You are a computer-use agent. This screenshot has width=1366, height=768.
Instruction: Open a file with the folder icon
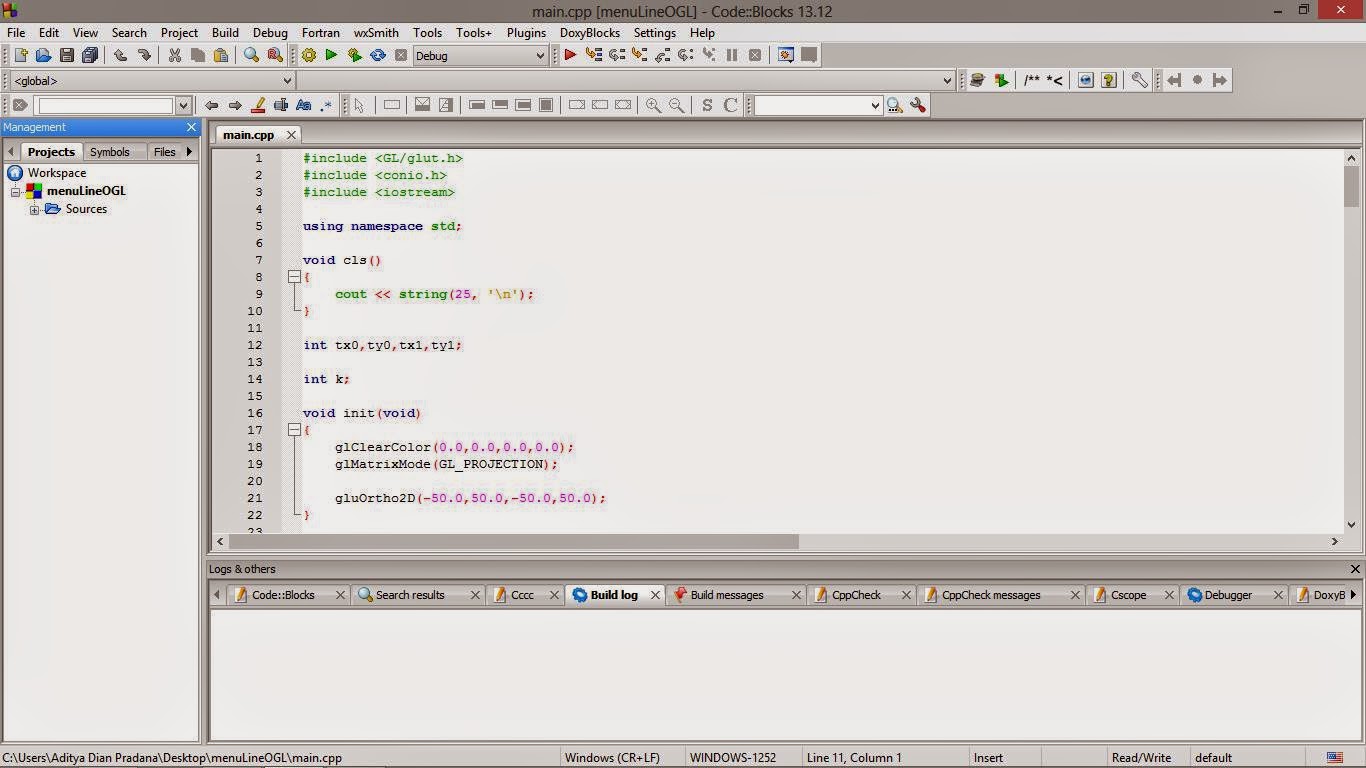coord(43,56)
